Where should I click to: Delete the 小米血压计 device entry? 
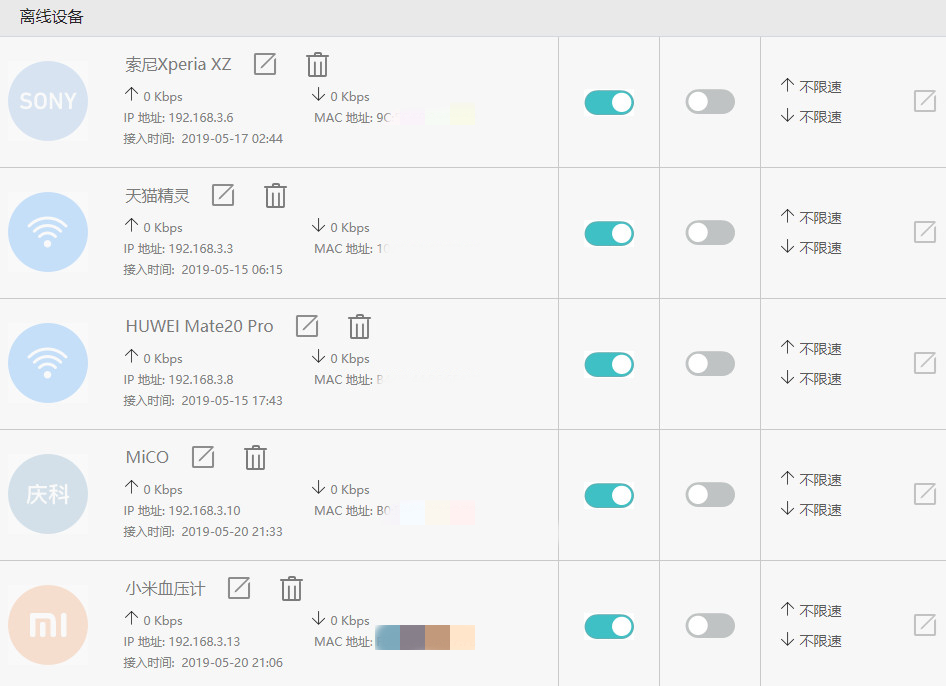(291, 589)
